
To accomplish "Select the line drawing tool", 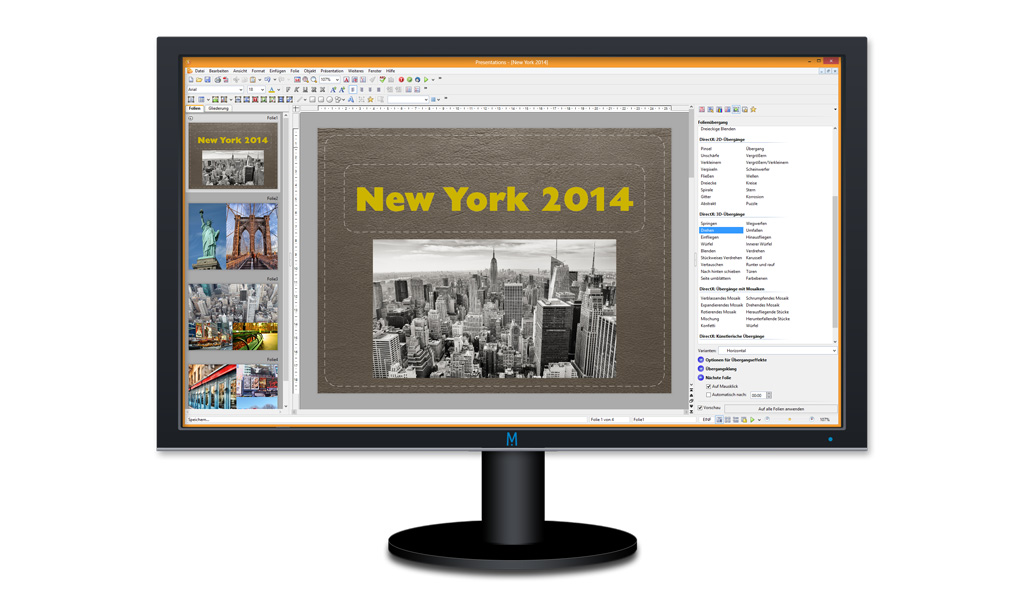I will pyautogui.click(x=300, y=99).
